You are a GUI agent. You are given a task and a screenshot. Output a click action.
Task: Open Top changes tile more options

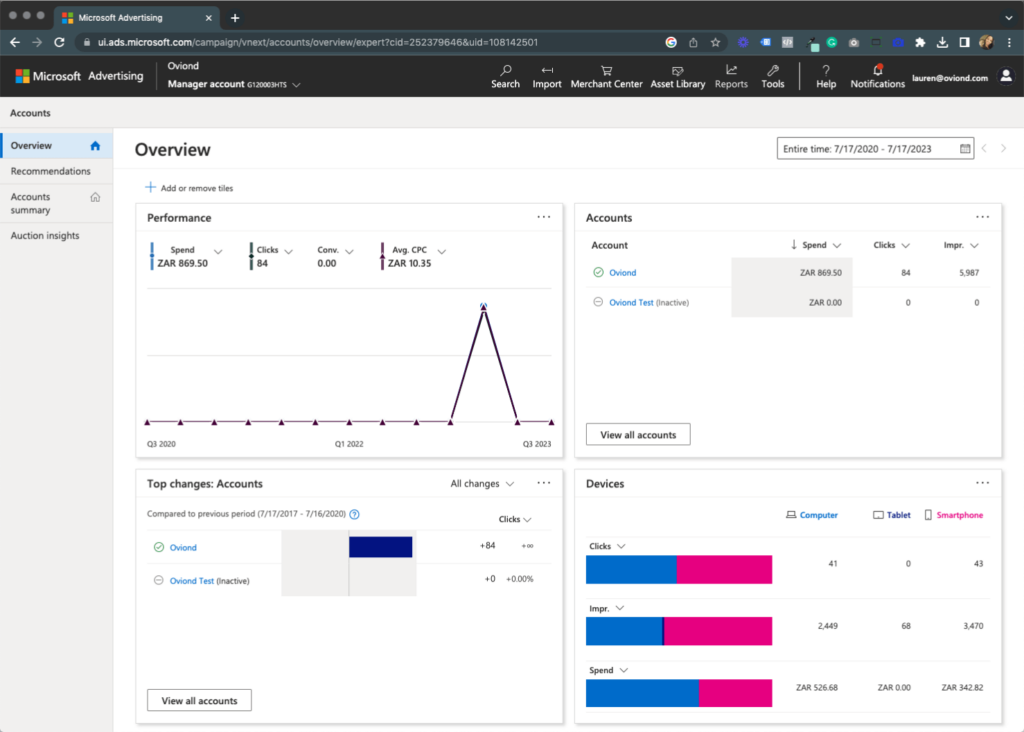point(543,483)
